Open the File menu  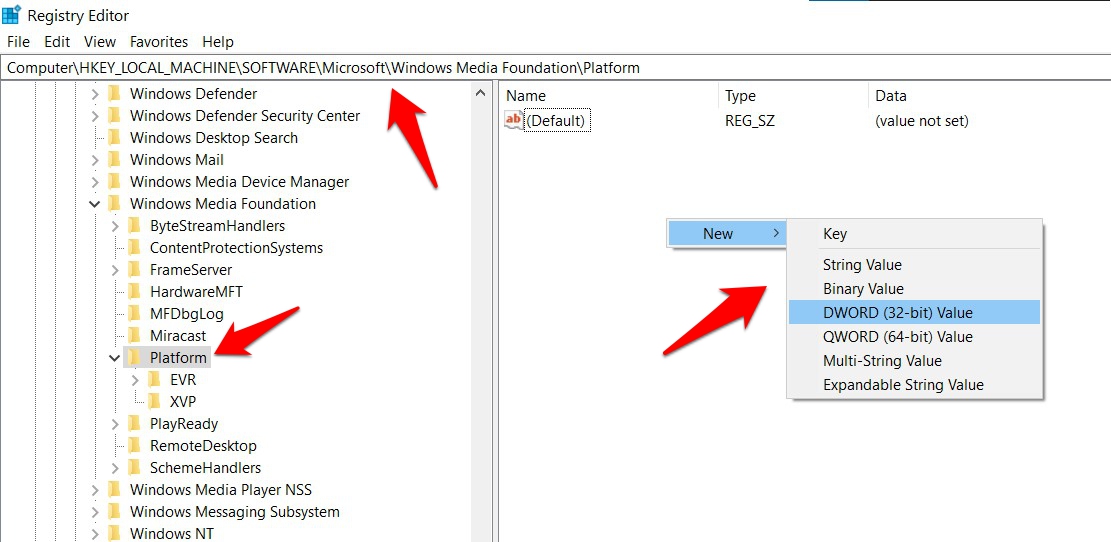pos(18,42)
